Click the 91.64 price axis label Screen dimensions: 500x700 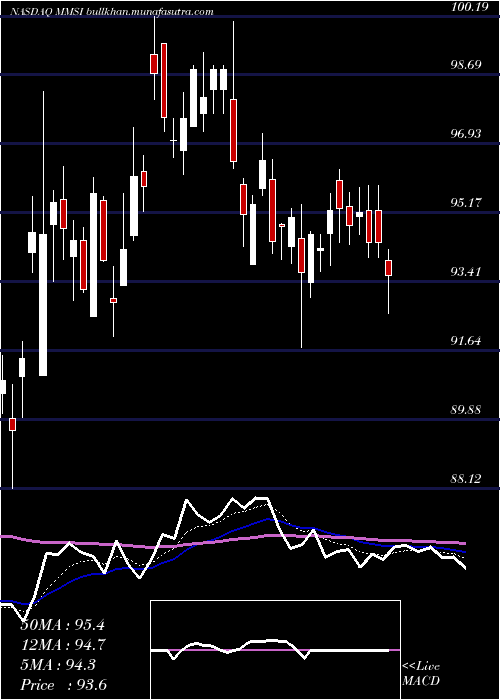(x=467, y=341)
